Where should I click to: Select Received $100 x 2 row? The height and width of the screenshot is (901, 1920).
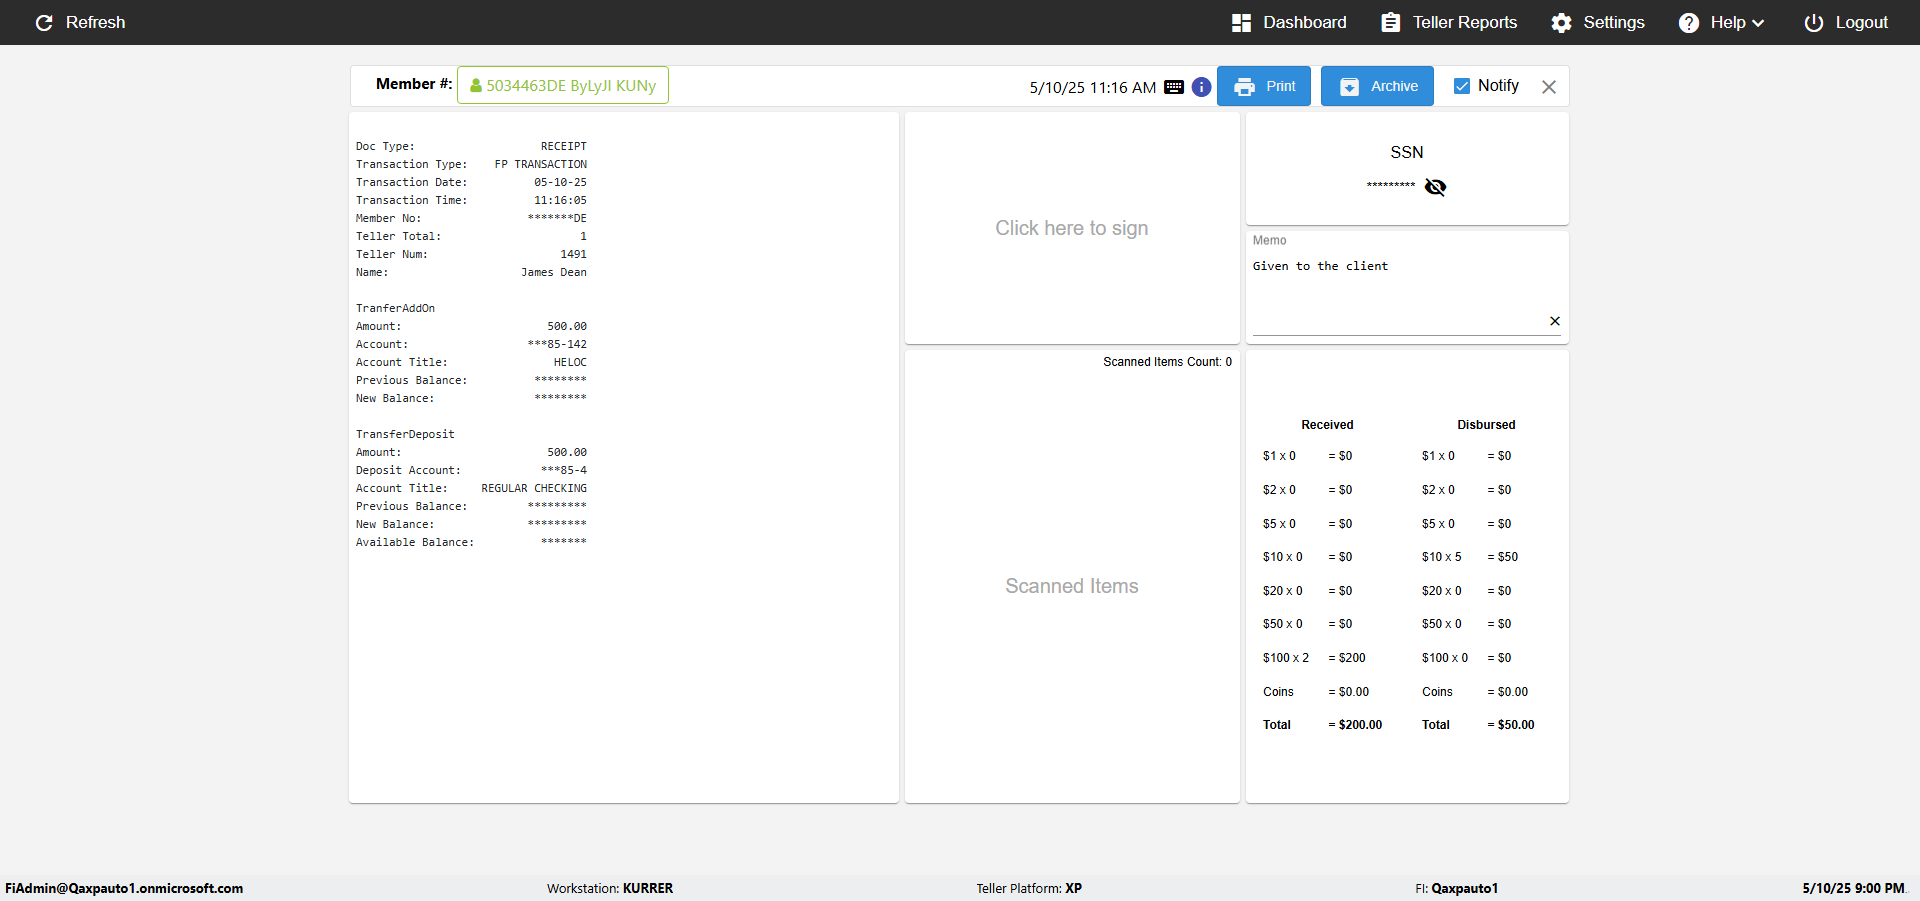(1313, 658)
